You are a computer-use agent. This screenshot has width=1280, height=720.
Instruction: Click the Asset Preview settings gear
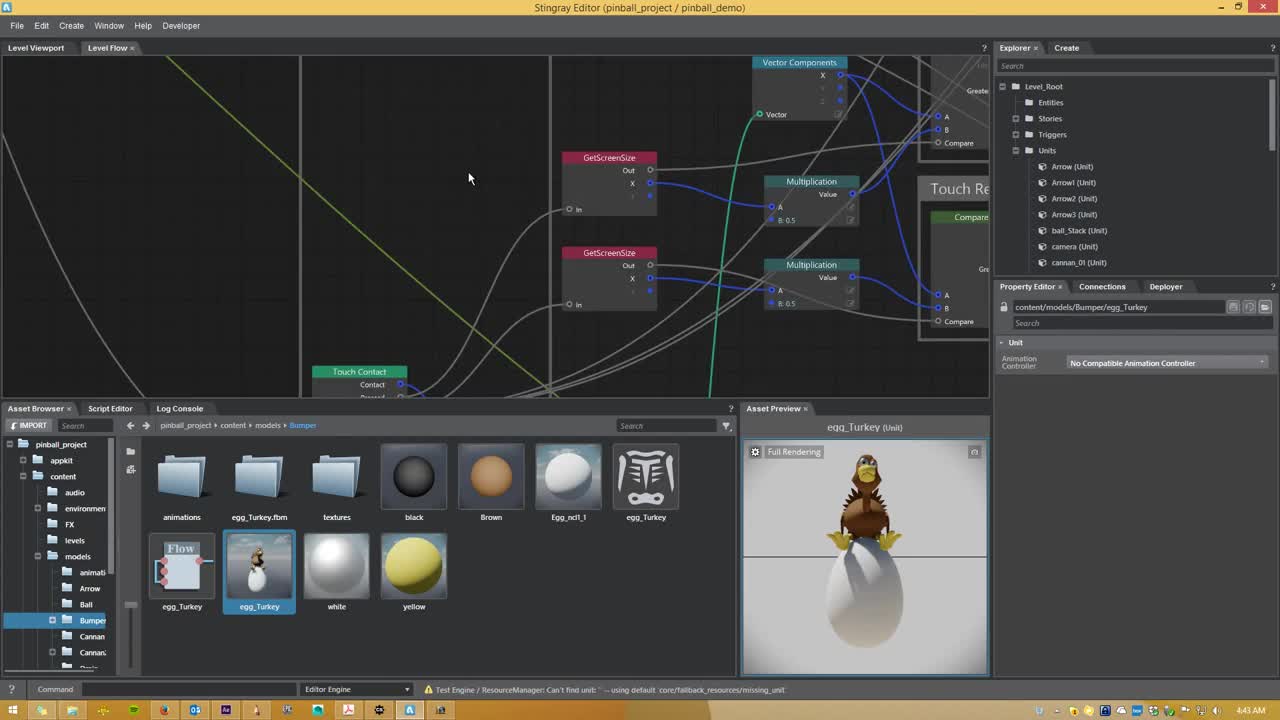click(x=755, y=452)
